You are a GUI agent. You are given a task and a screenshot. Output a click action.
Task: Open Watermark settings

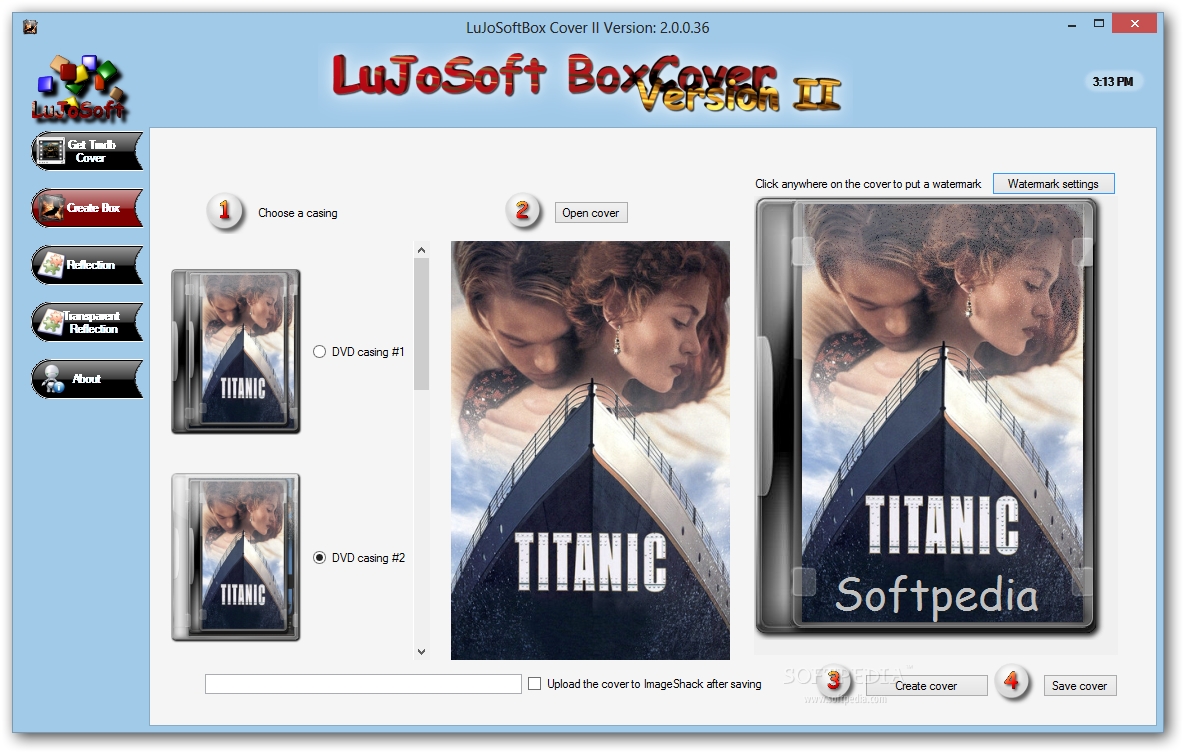pos(1053,184)
